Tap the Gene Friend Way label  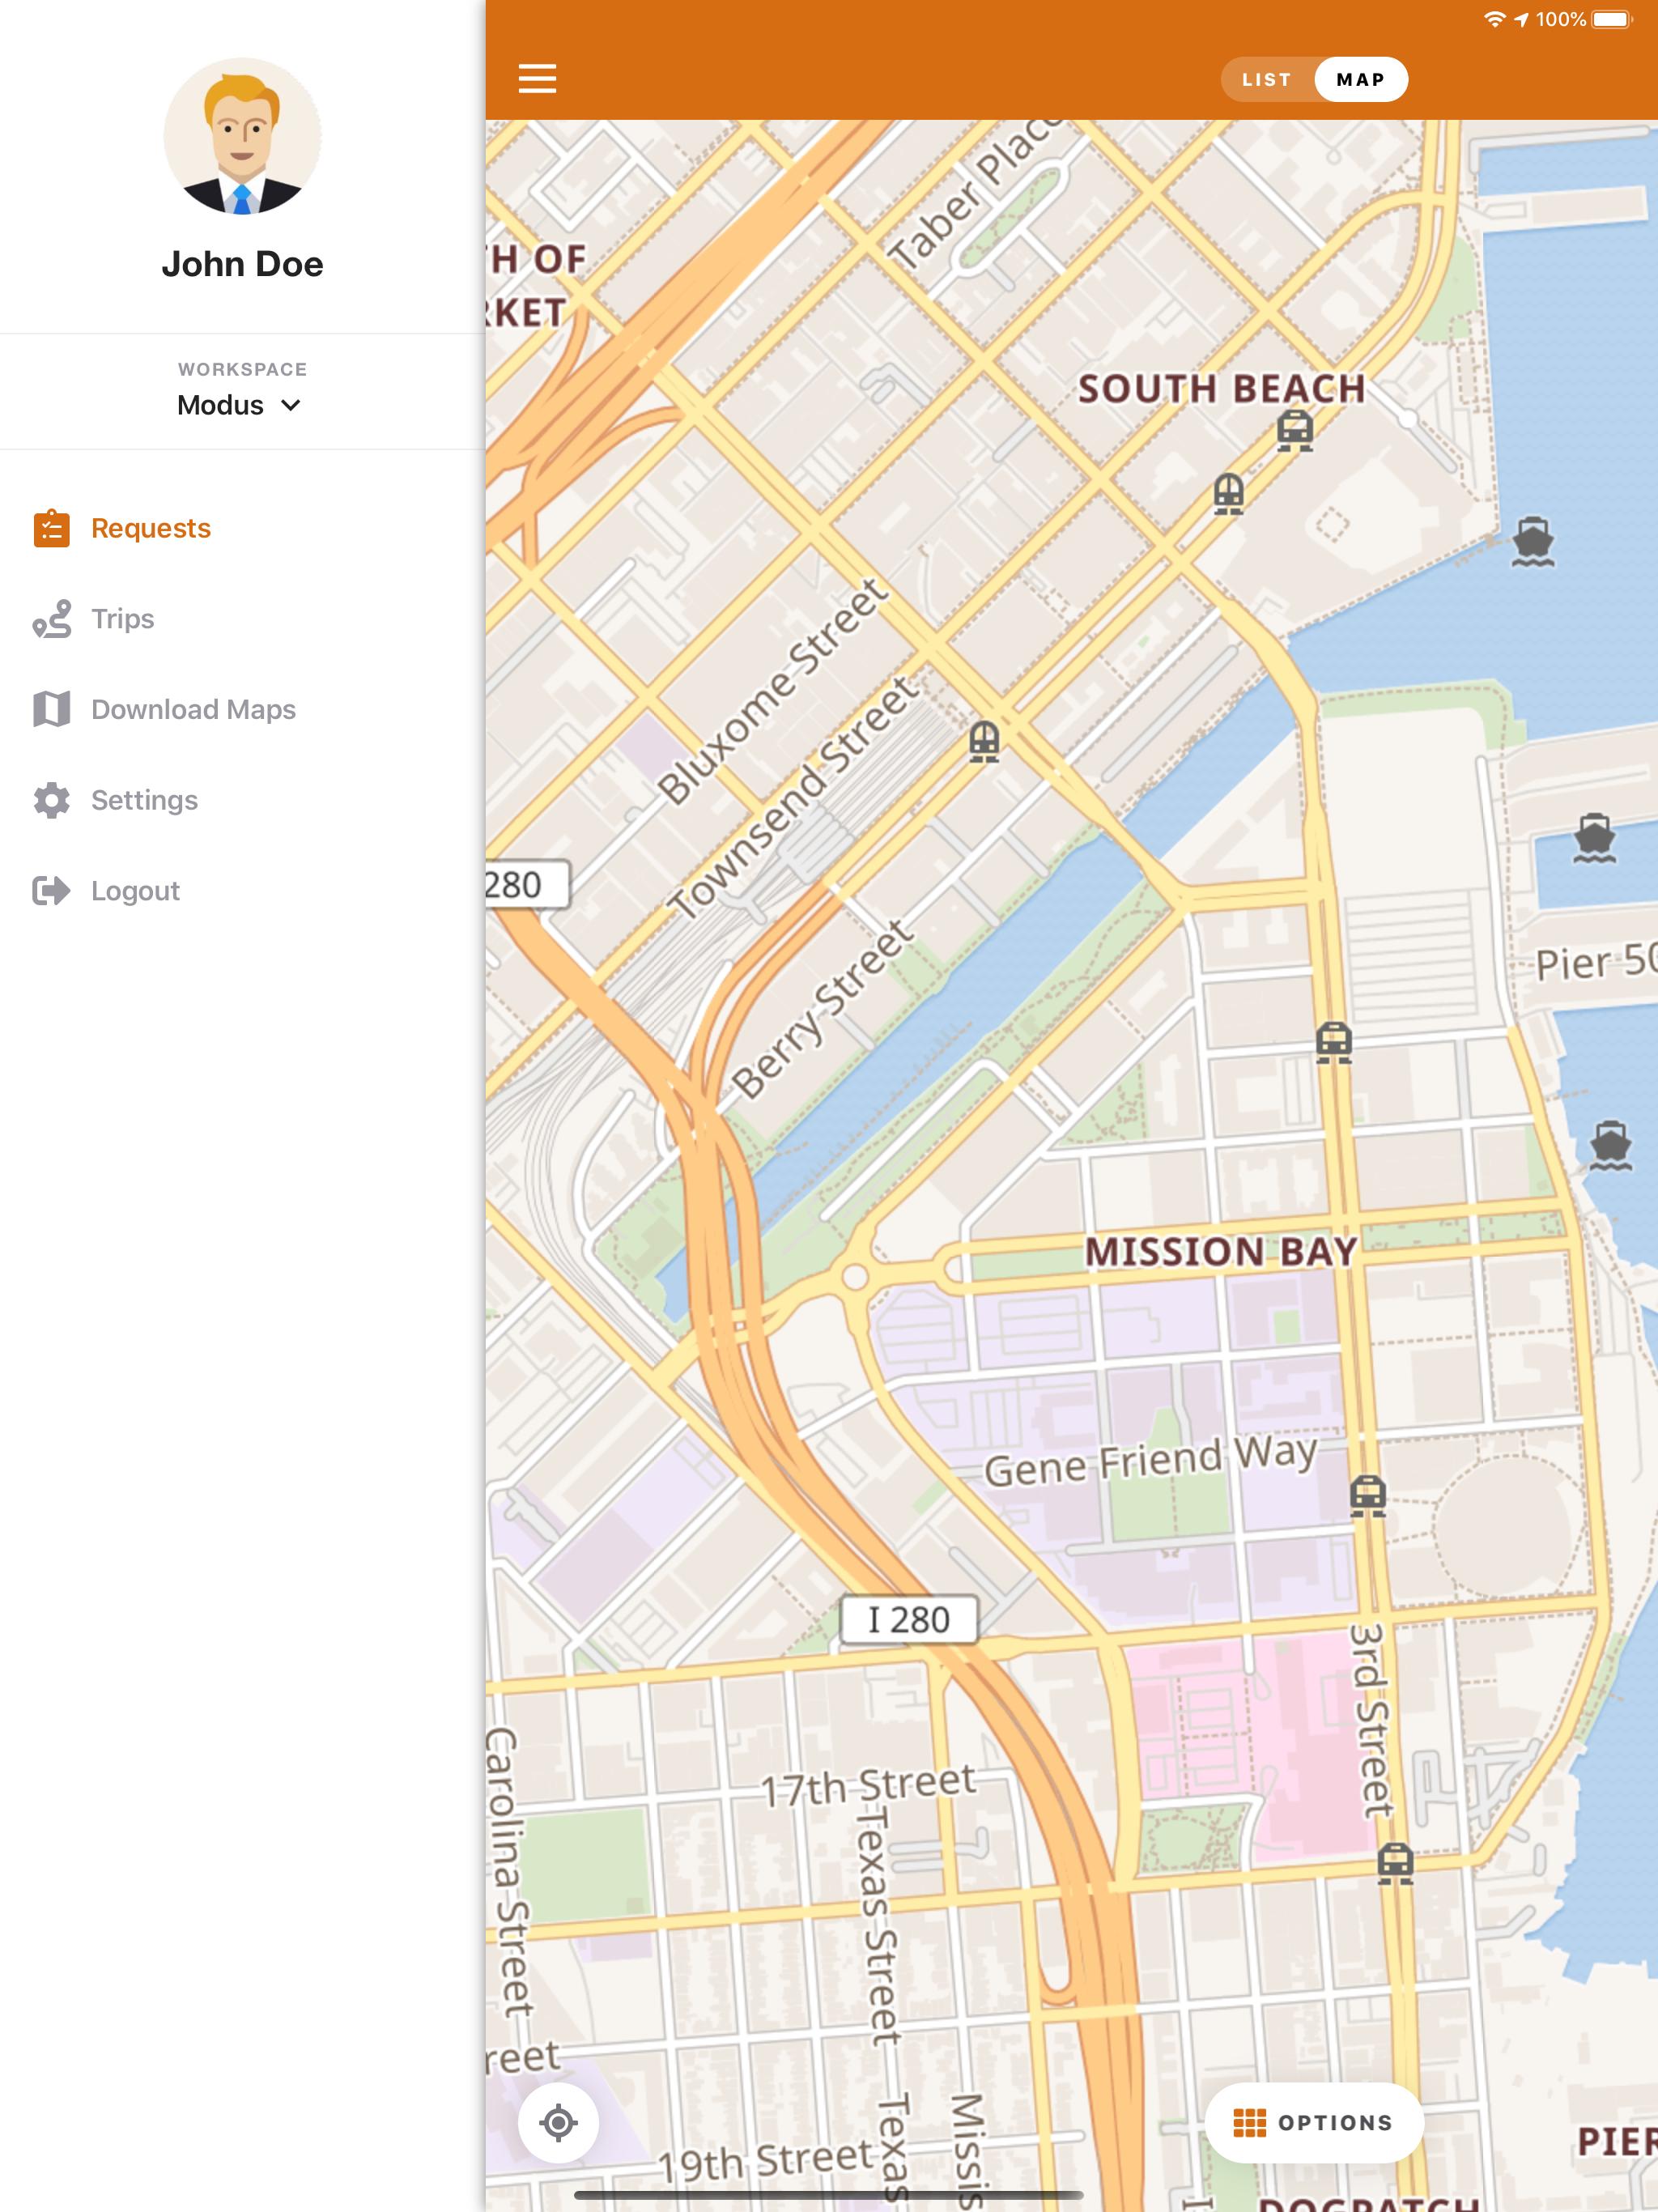pyautogui.click(x=1150, y=1461)
